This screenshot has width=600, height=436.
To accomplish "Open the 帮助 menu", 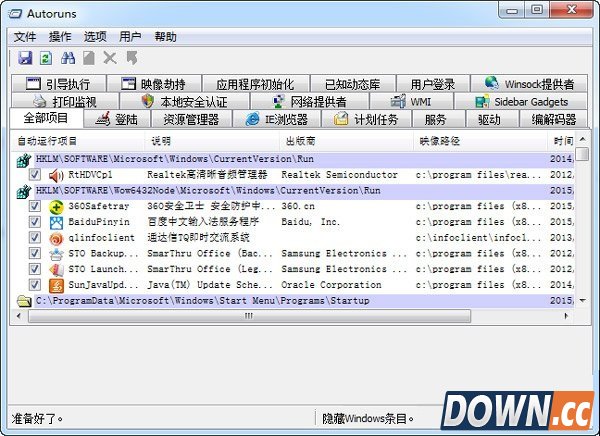I will 166,37.
